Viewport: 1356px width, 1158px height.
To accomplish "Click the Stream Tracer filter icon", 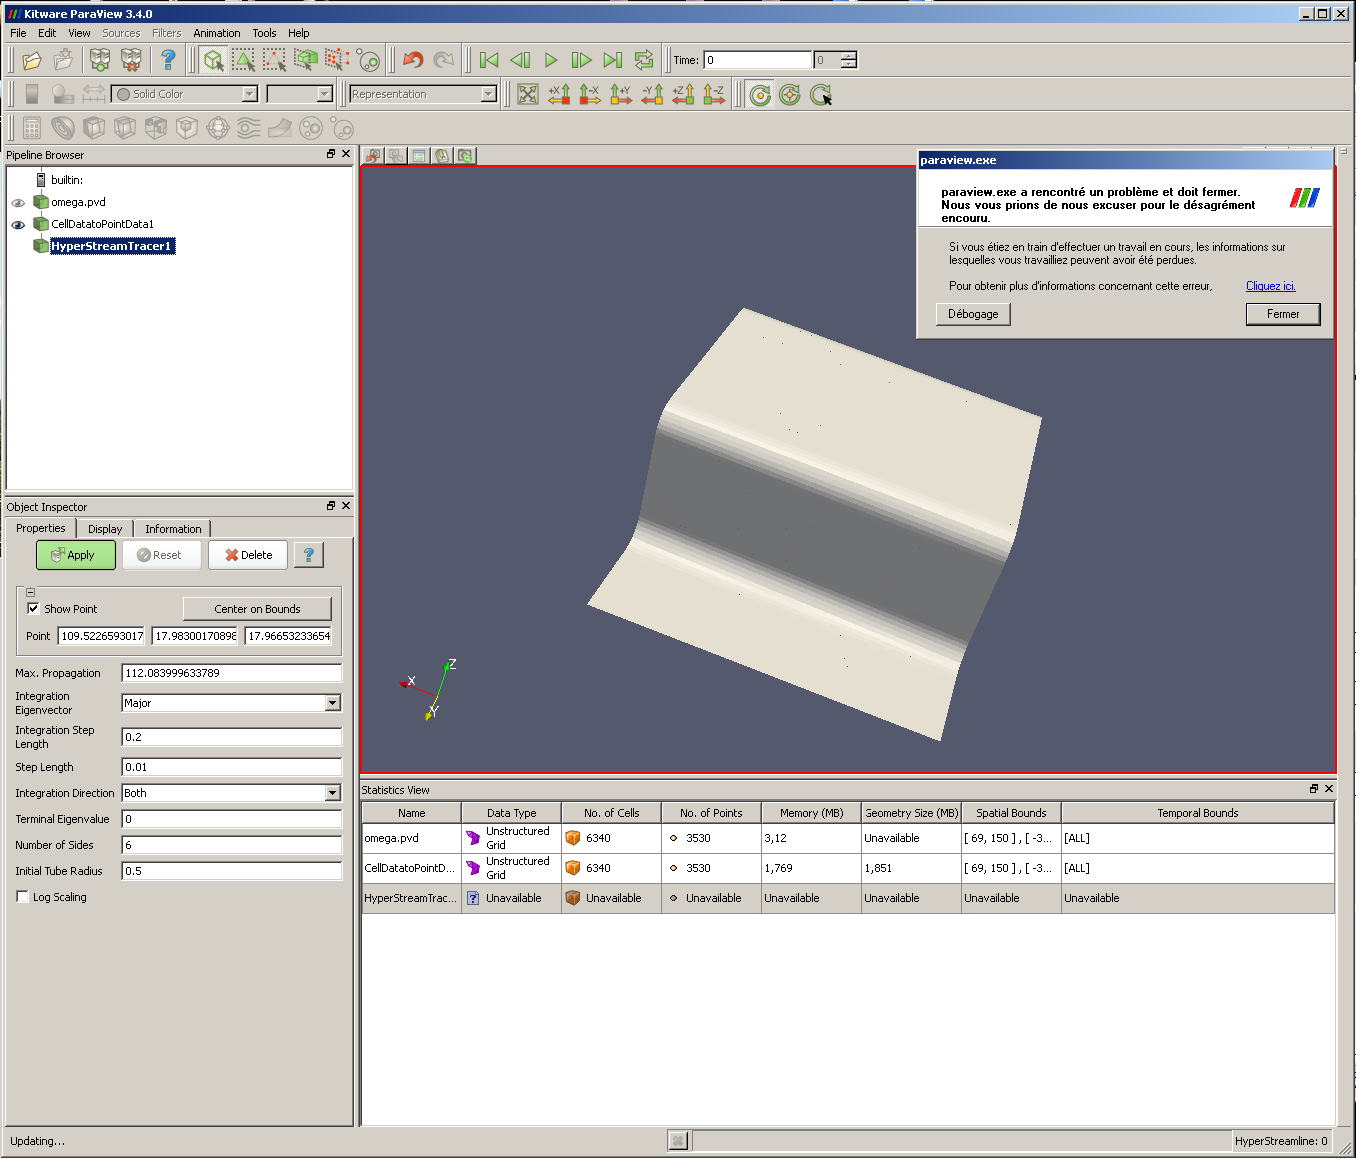I will (249, 128).
